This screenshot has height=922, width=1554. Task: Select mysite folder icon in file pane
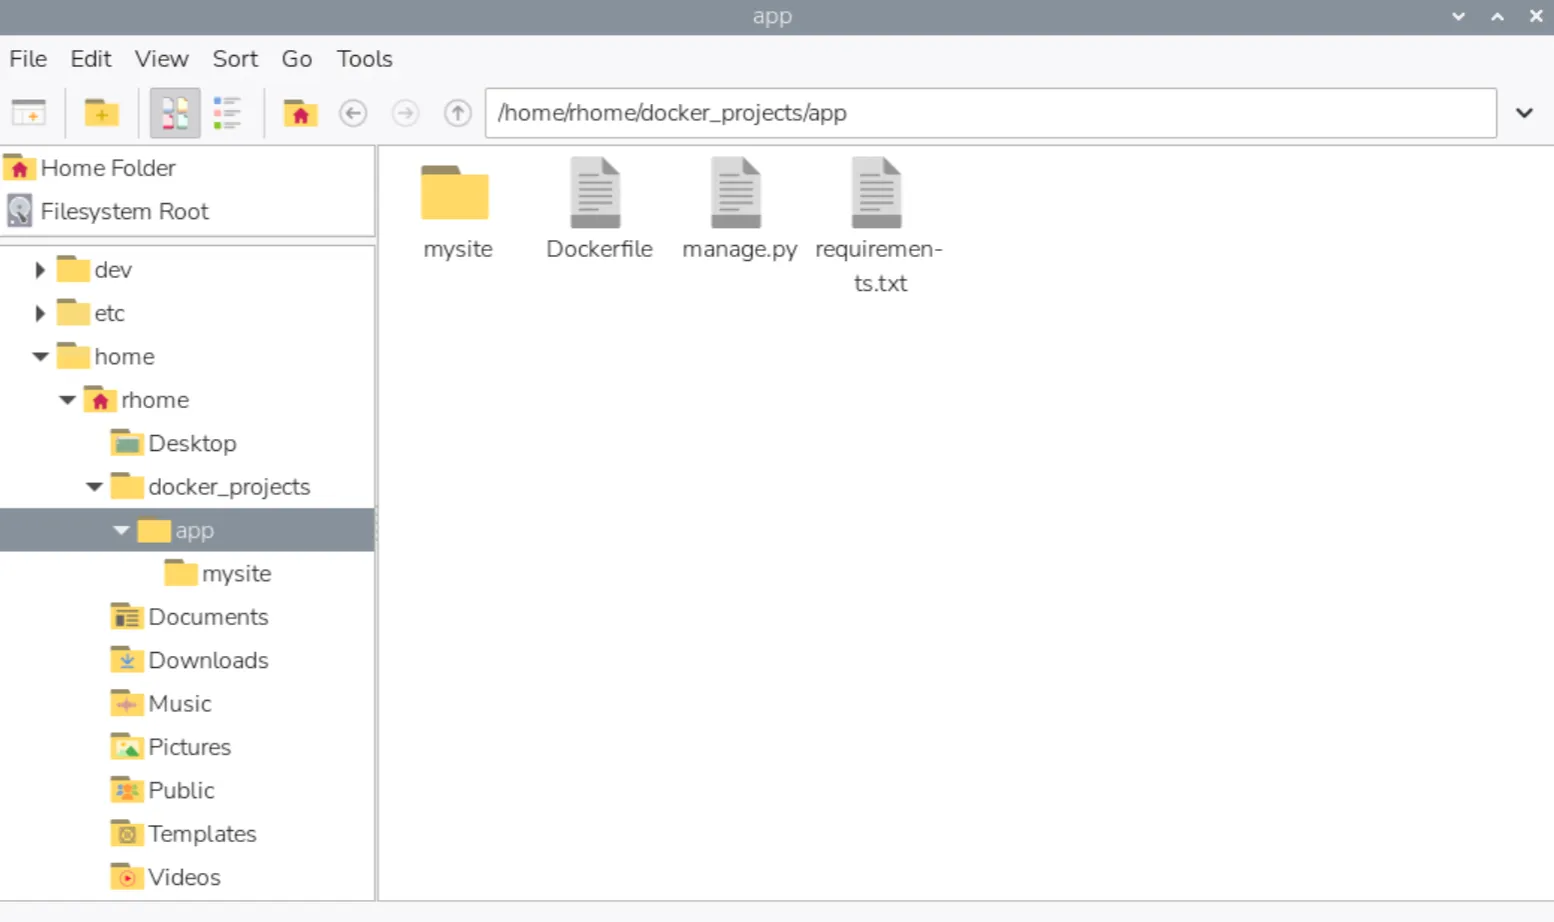(x=456, y=193)
